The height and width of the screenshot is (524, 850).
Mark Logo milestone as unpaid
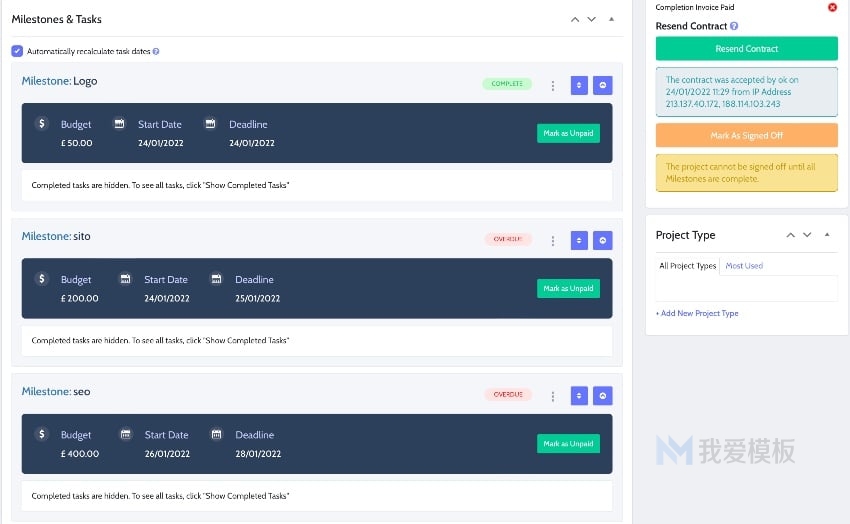pos(568,133)
